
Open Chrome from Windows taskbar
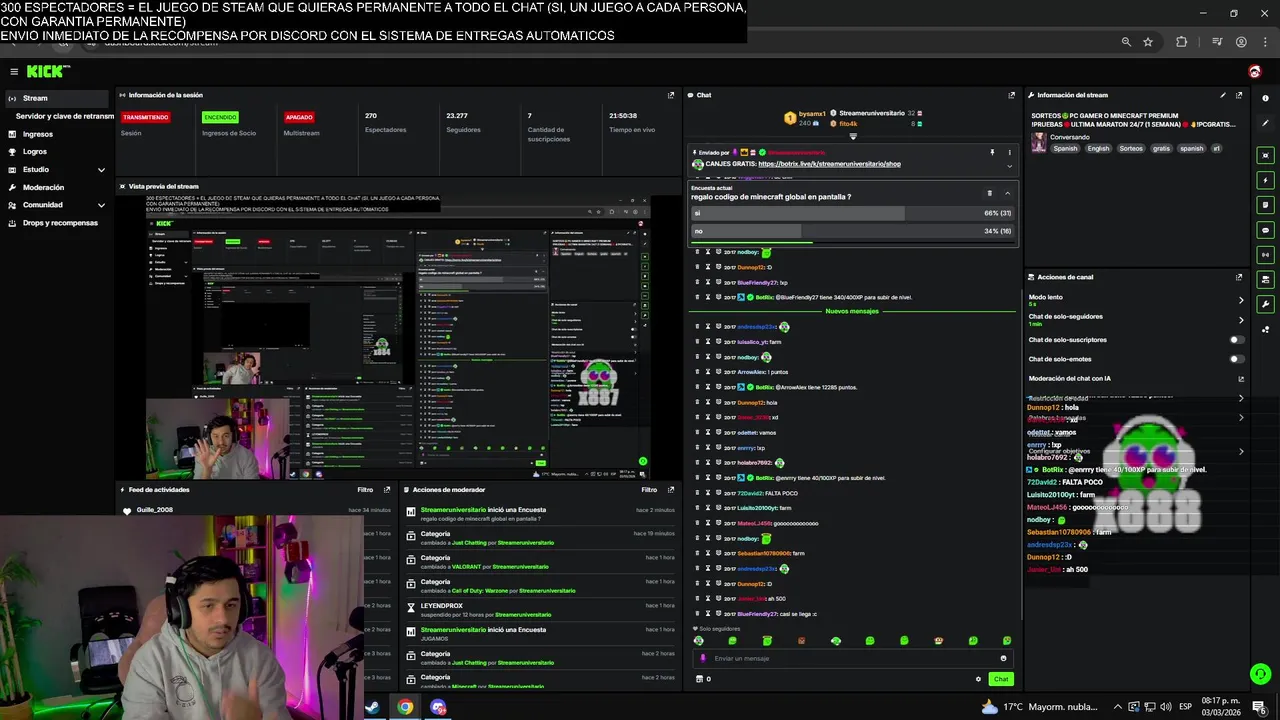tap(405, 707)
